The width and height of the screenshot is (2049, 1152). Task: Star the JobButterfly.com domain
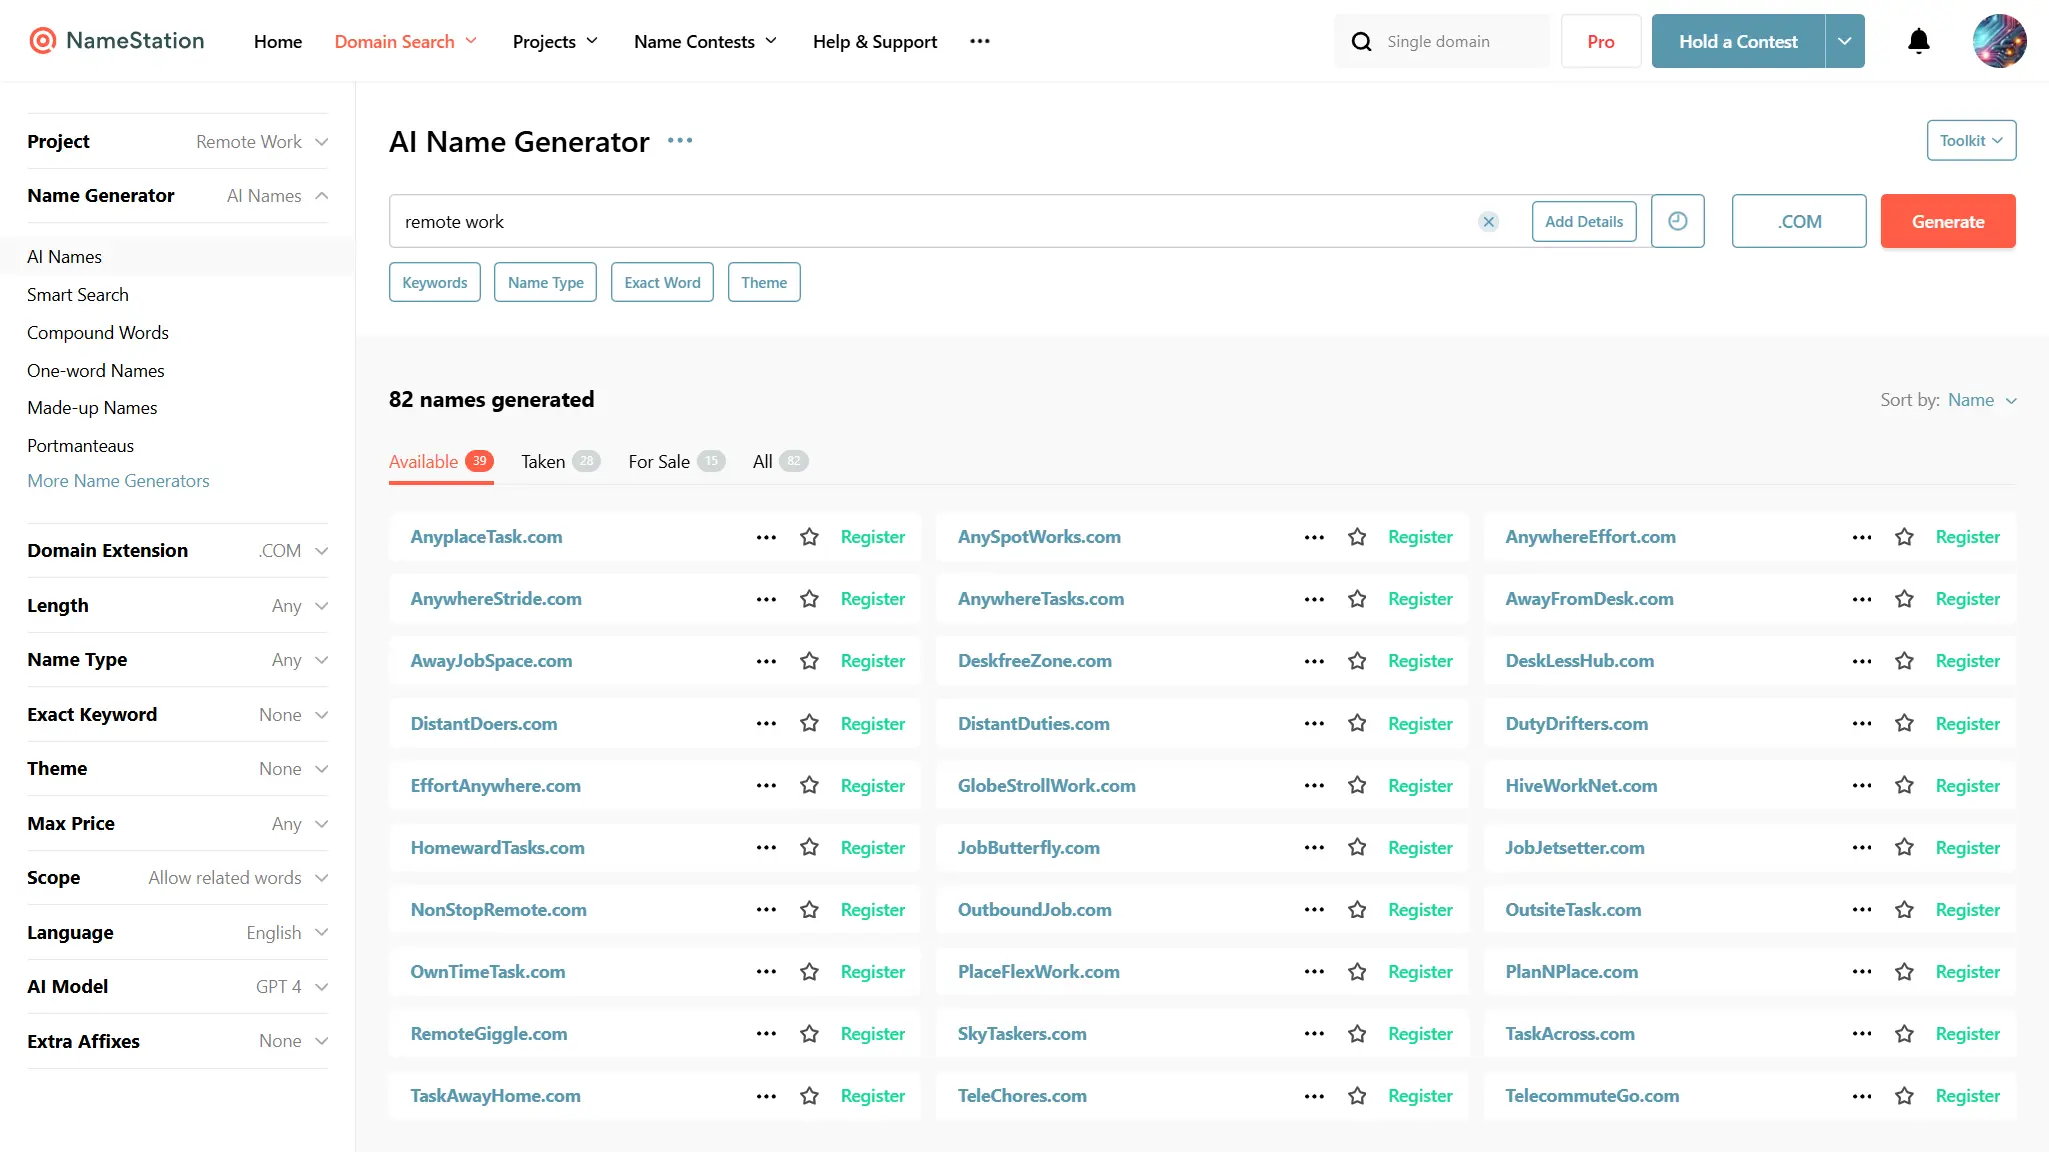pyautogui.click(x=1356, y=848)
